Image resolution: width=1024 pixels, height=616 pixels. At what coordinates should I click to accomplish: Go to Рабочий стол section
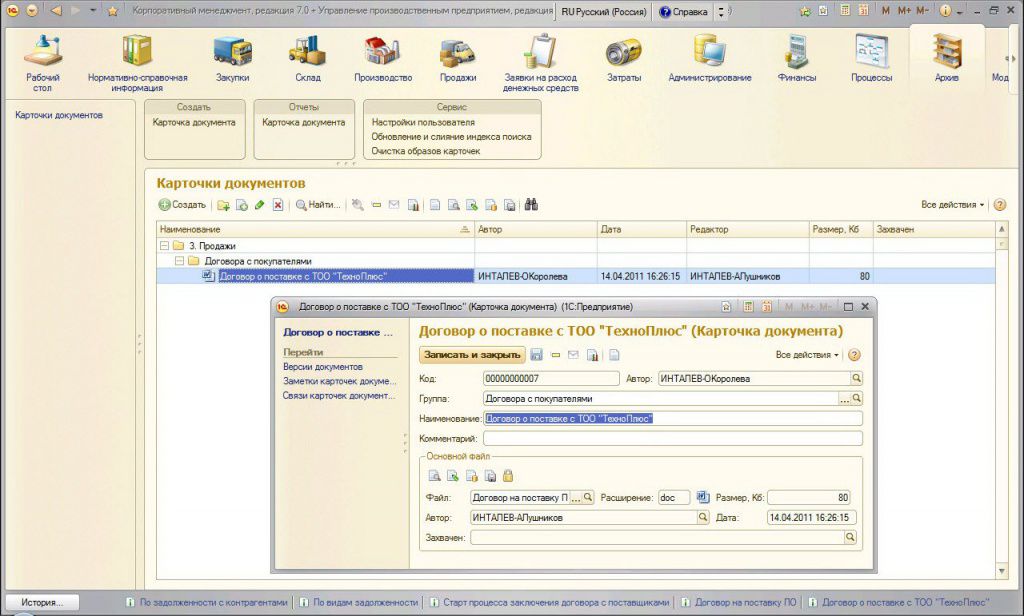42,63
